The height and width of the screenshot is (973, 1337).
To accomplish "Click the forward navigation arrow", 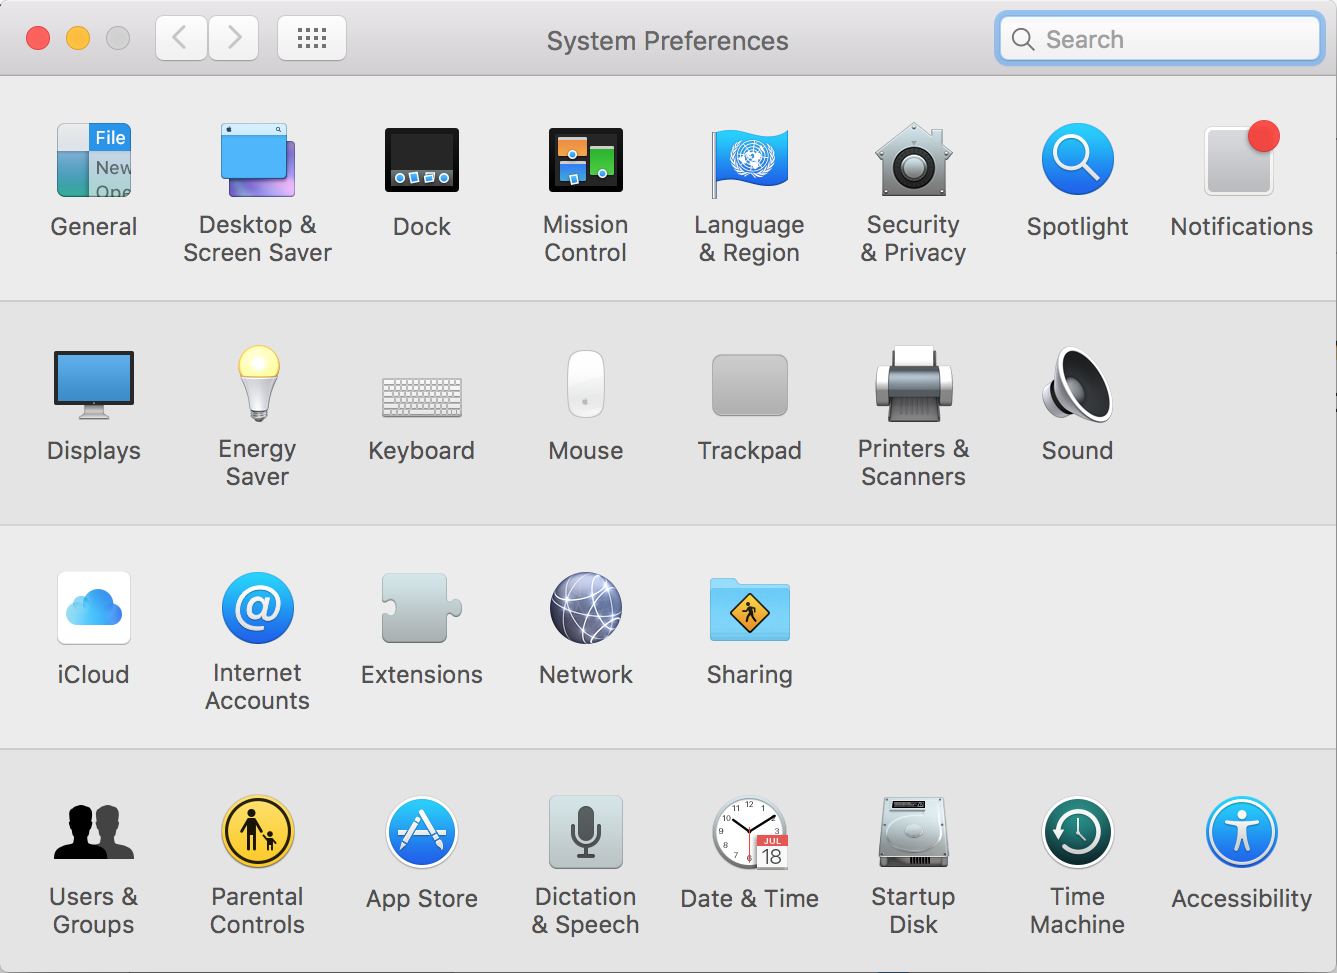I will (x=234, y=38).
